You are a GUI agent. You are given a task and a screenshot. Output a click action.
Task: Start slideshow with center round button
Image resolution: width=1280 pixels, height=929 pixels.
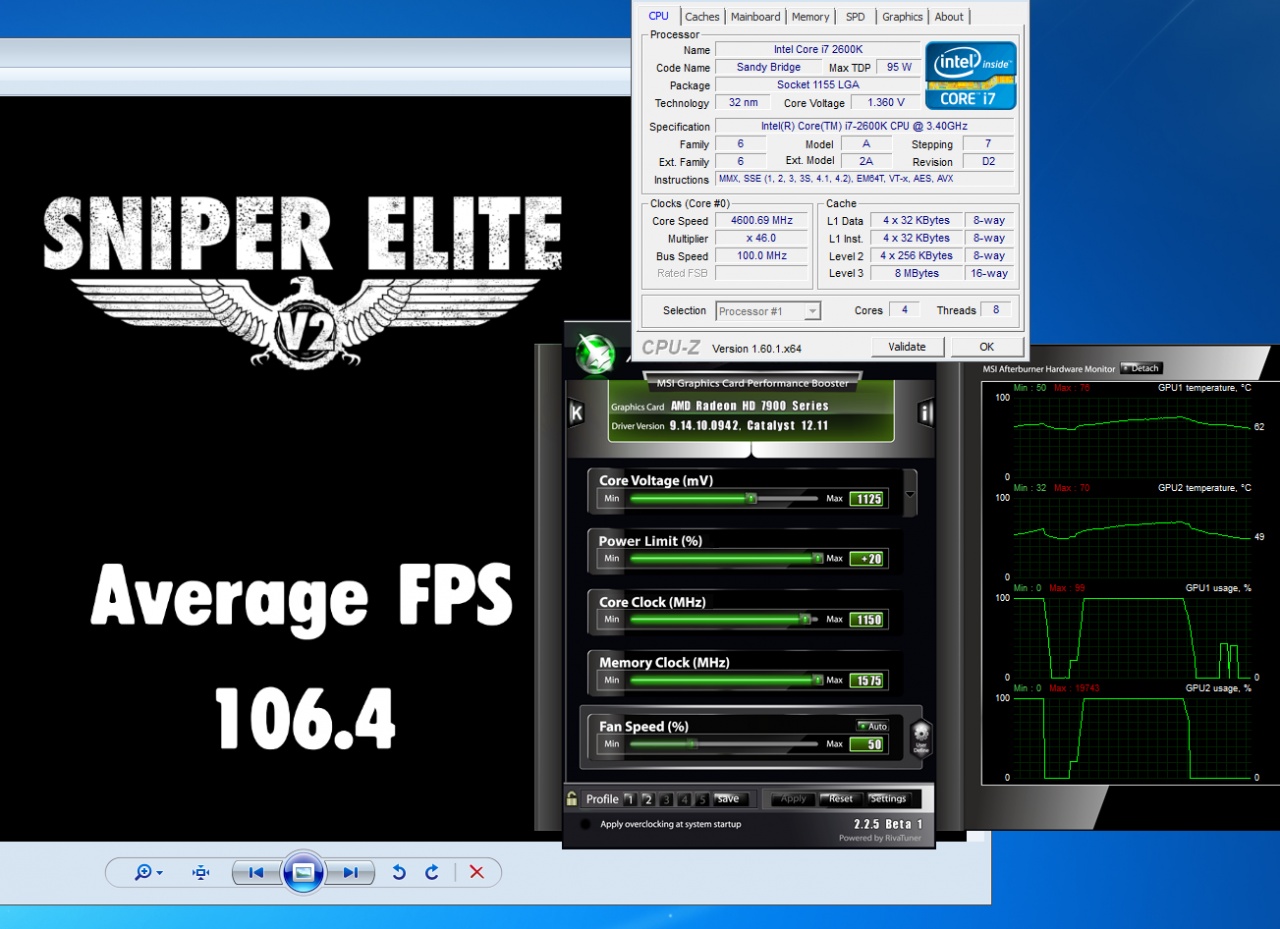tap(303, 873)
